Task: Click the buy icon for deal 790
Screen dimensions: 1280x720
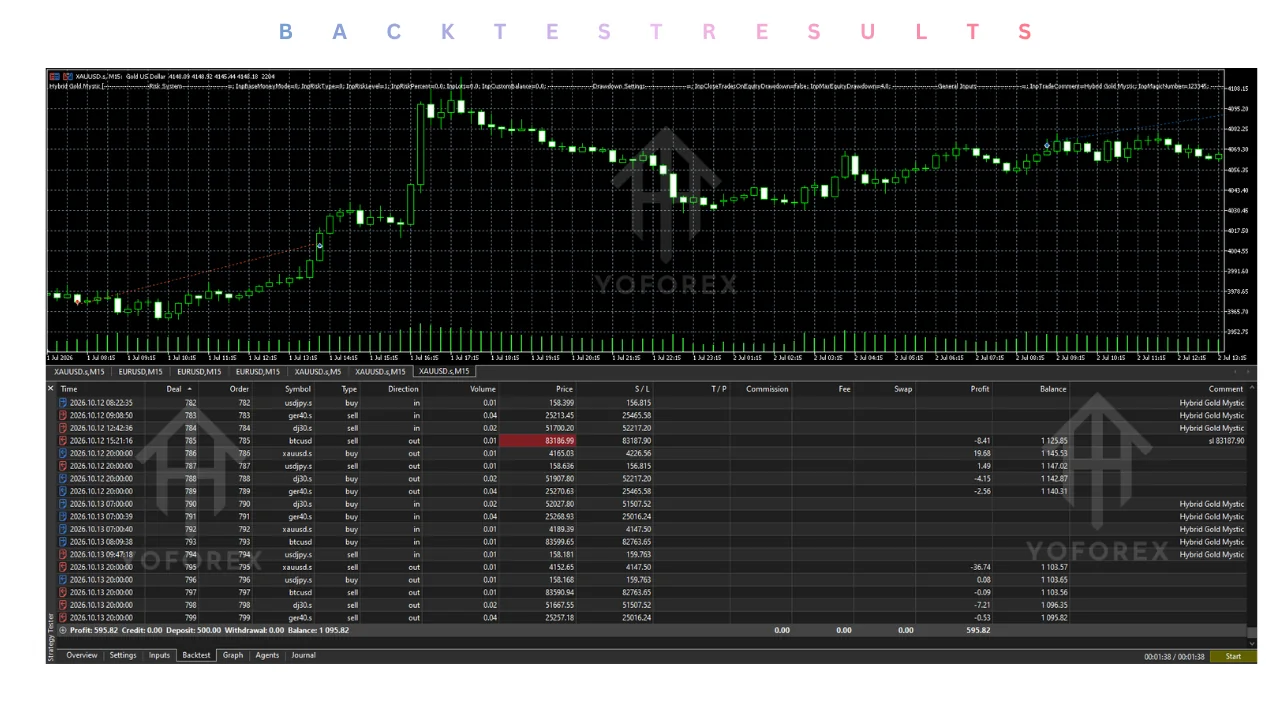Action: (64, 504)
